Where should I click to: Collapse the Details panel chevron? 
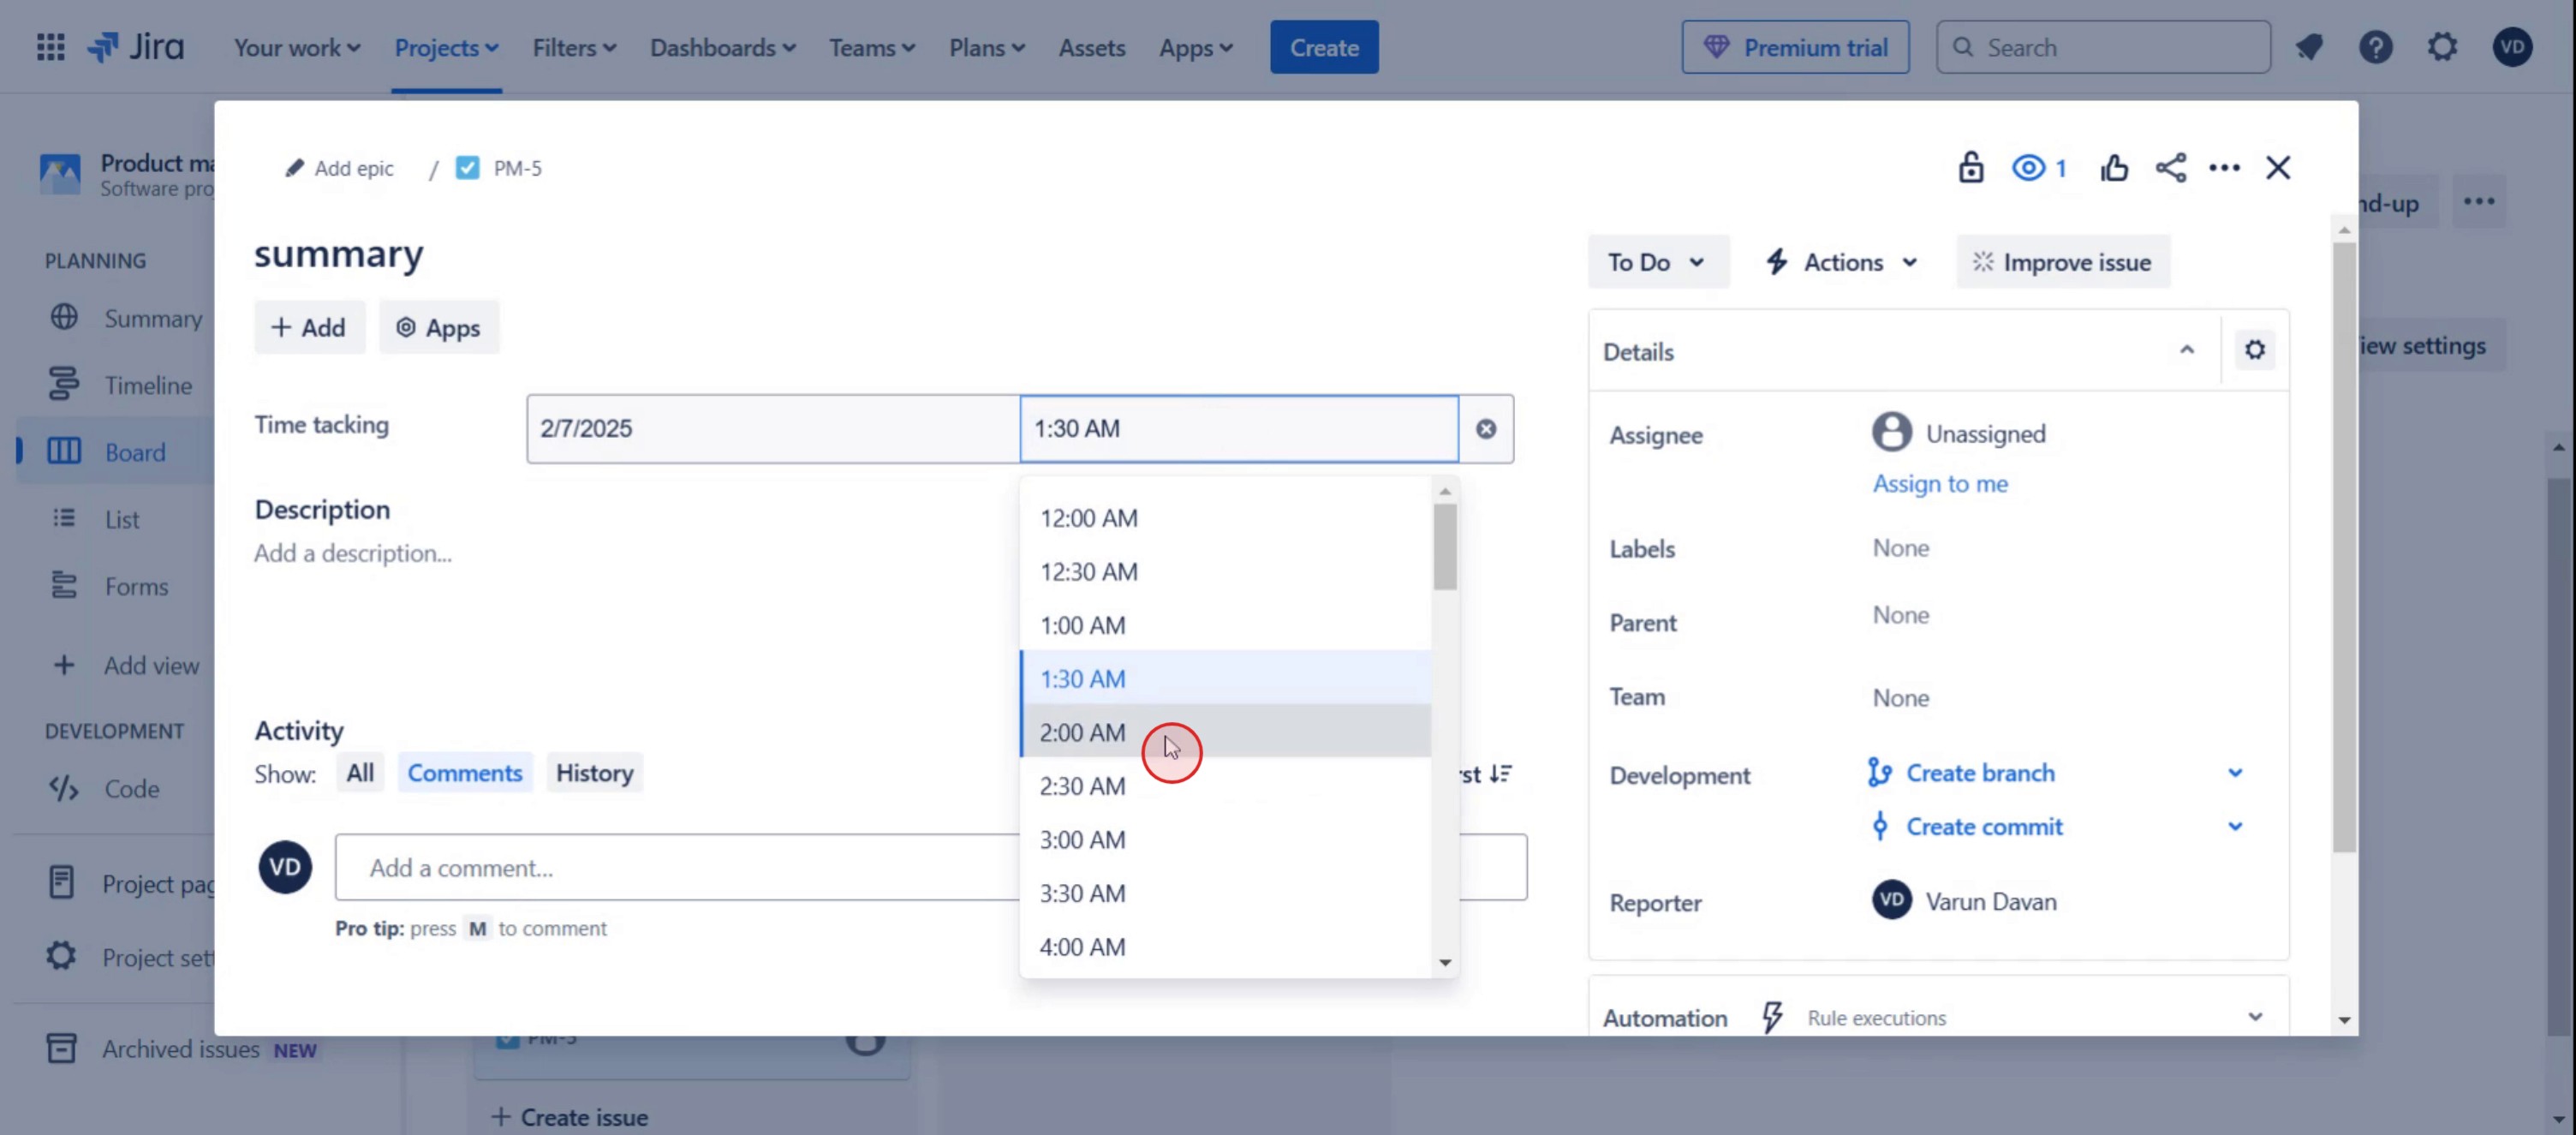2187,350
